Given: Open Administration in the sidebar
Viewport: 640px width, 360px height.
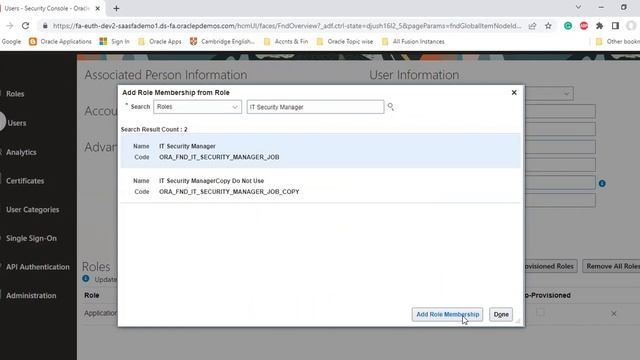Looking at the screenshot, I should click(x=31, y=296).
